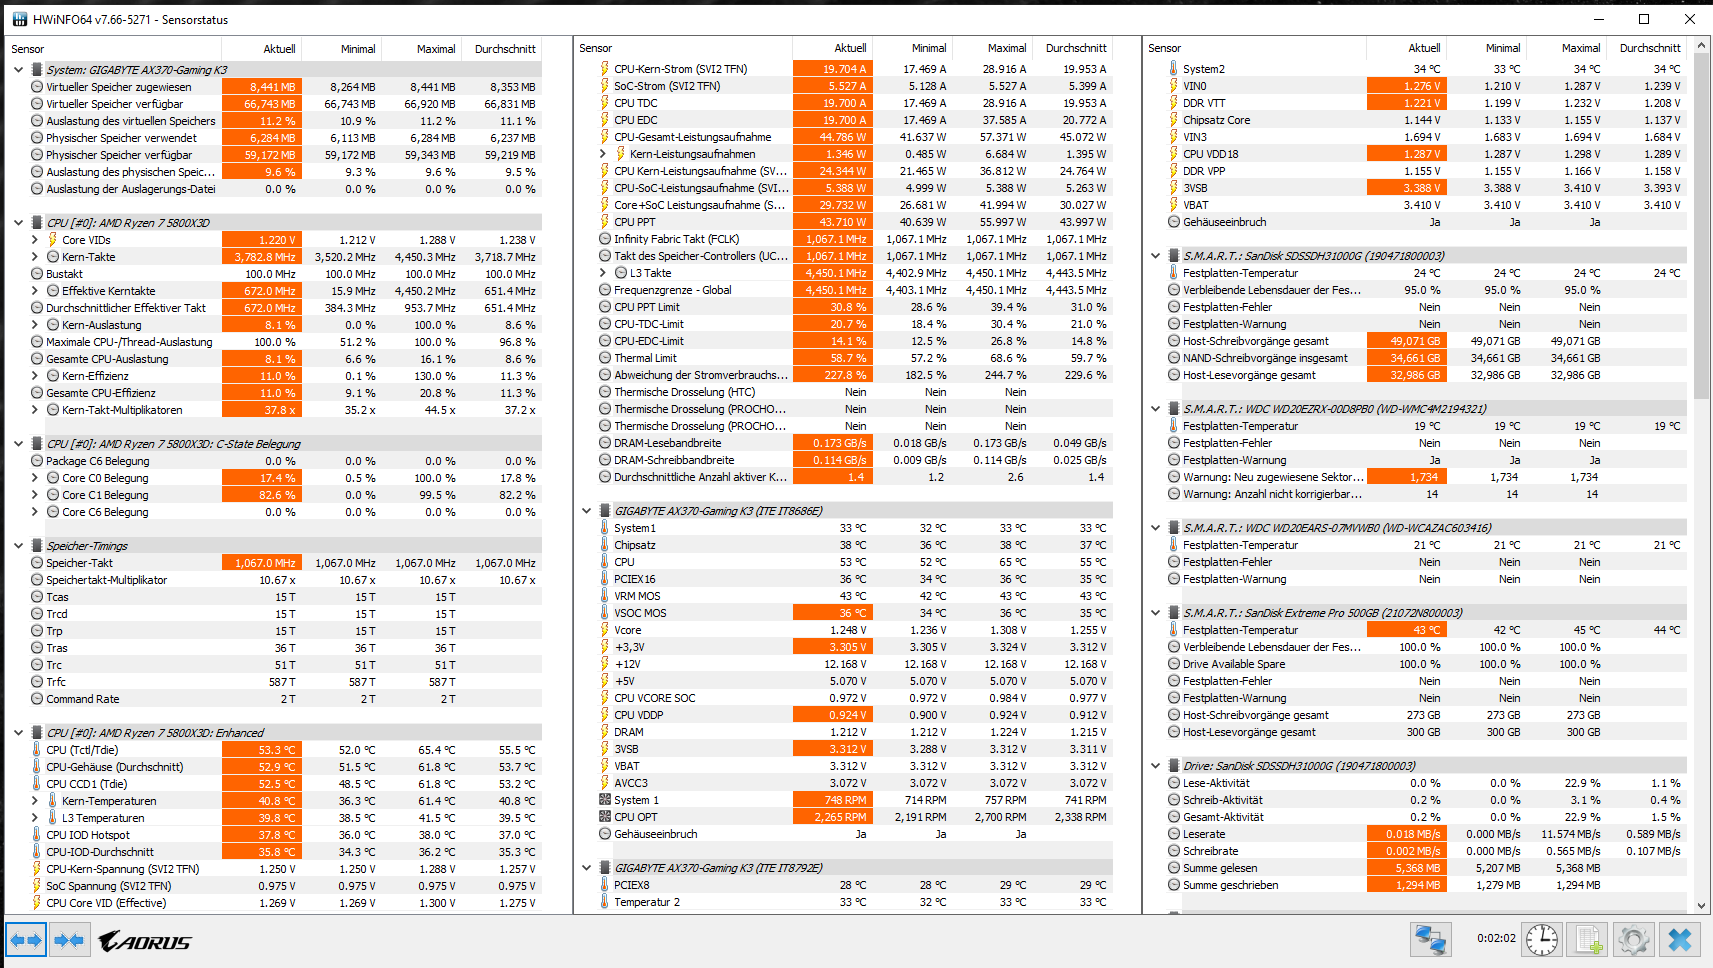
Task: Click fan icon of CPU OPT row
Action: pyautogui.click(x=605, y=817)
